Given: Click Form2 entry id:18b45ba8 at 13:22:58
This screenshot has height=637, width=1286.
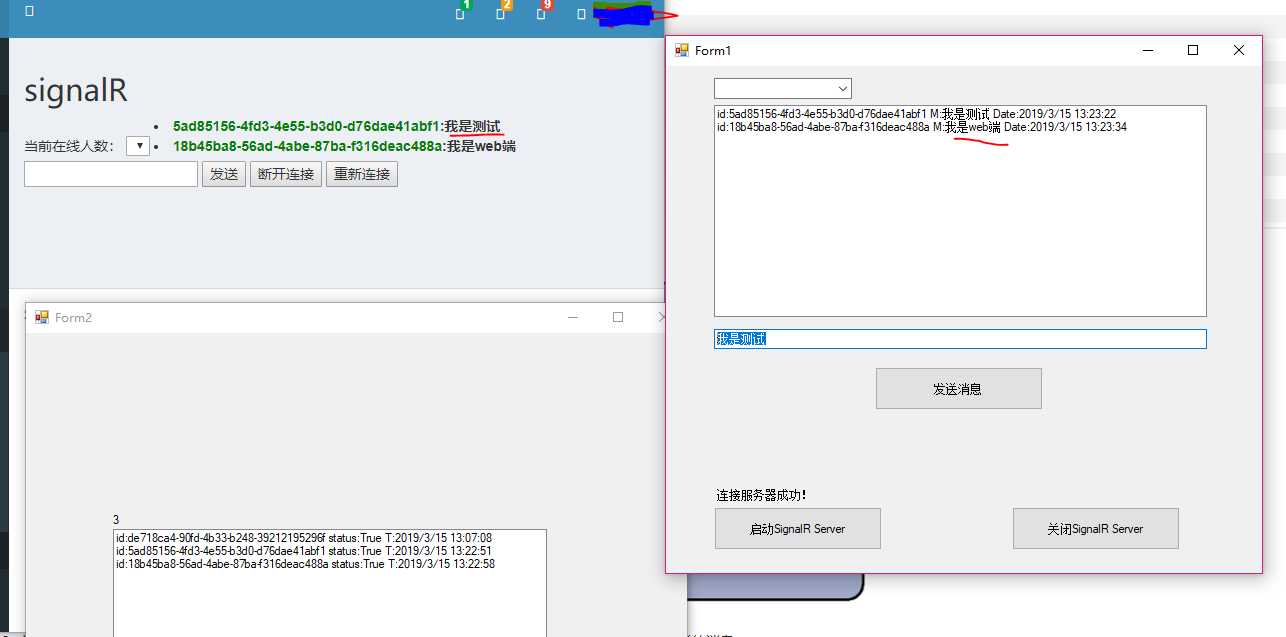Looking at the screenshot, I should (x=306, y=564).
